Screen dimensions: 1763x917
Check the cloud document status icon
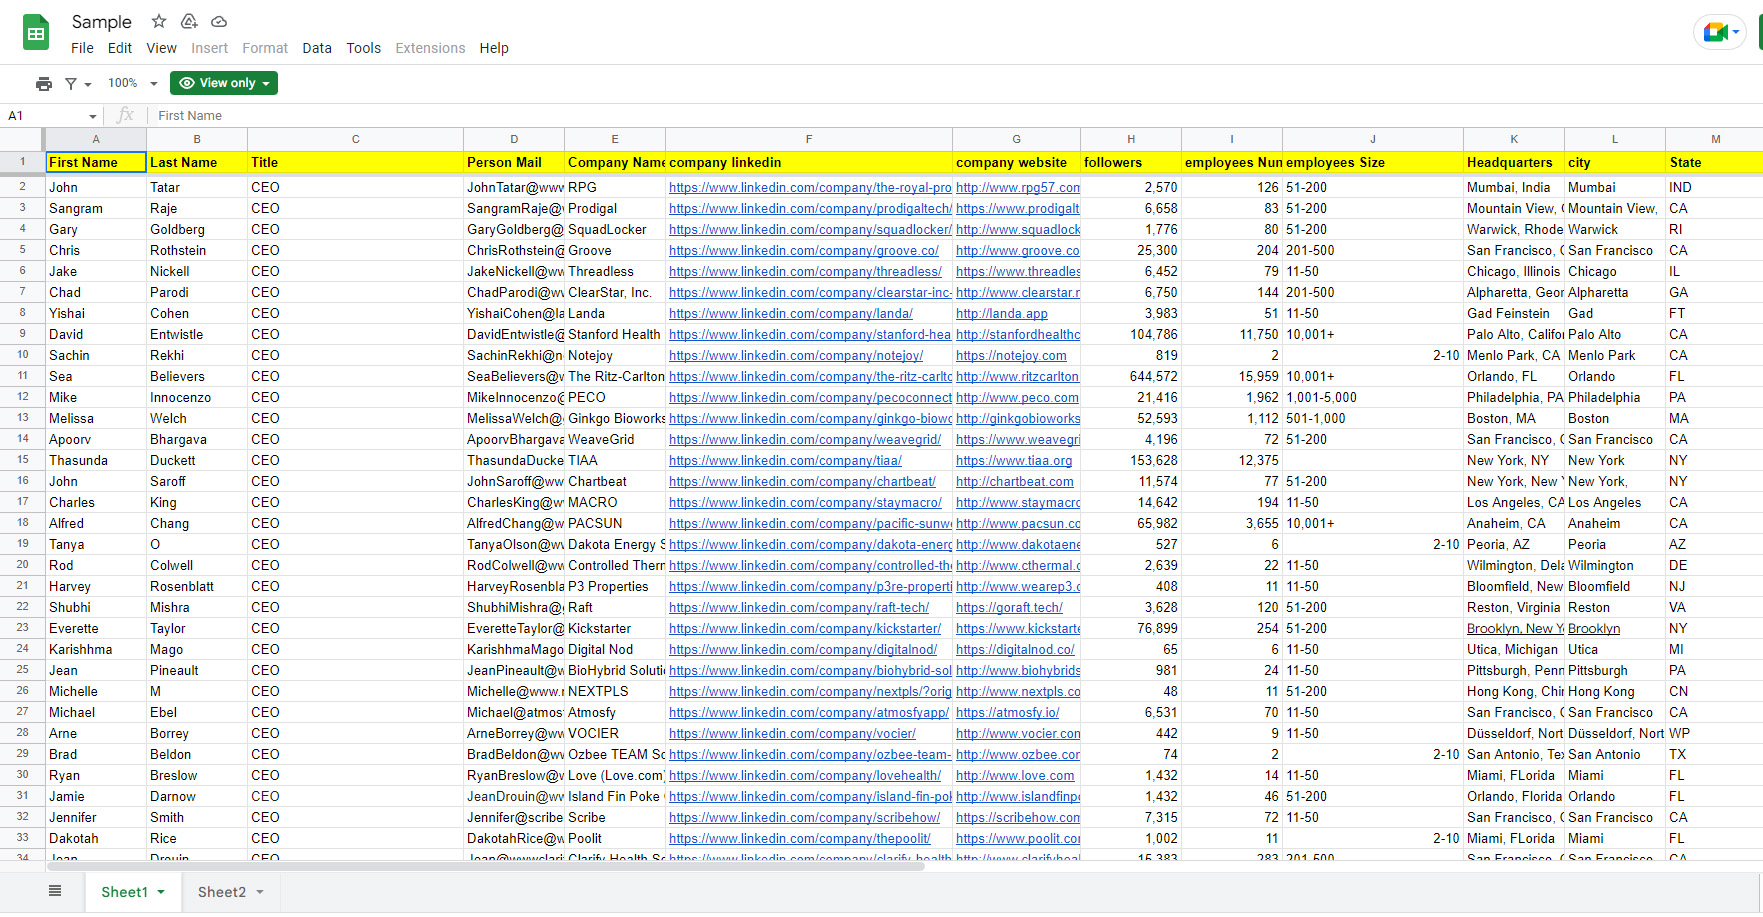click(x=219, y=21)
